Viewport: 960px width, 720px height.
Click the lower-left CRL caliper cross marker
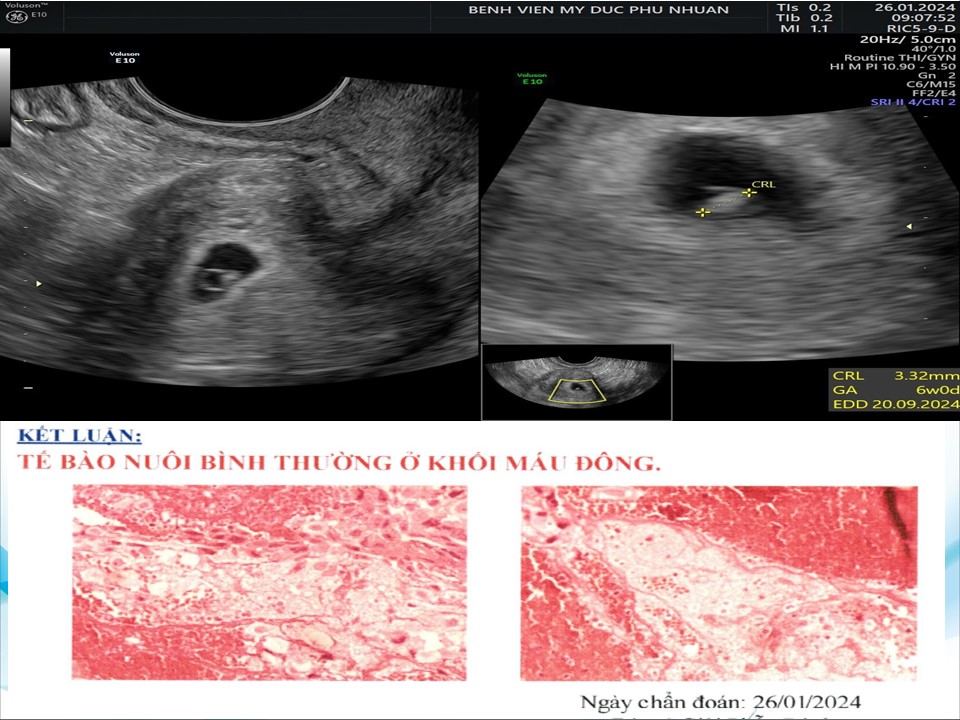tap(703, 212)
